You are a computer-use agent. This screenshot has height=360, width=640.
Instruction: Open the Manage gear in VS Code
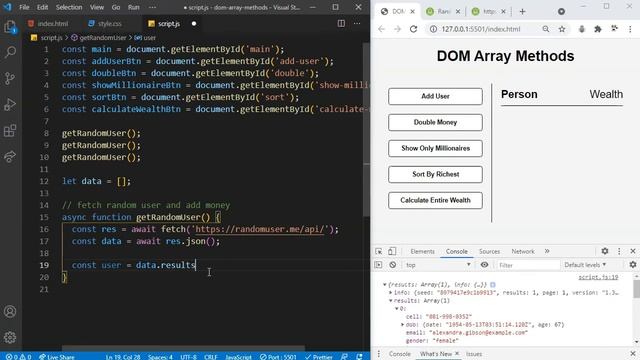tap(10, 337)
